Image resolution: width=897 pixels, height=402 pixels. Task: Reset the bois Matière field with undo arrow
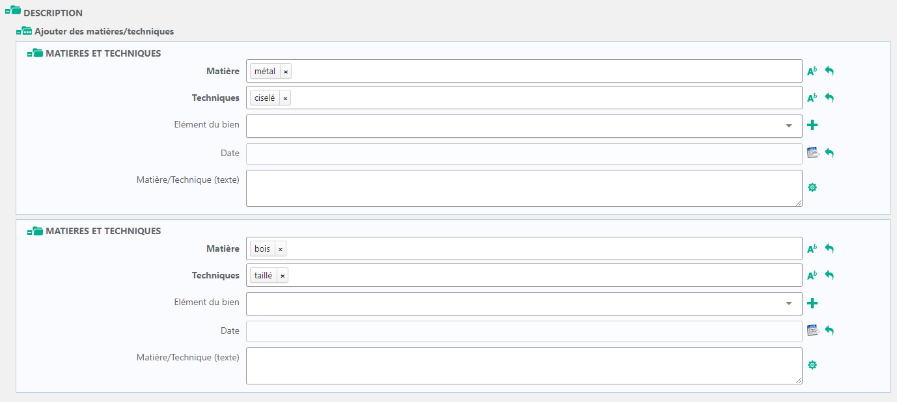(x=829, y=249)
